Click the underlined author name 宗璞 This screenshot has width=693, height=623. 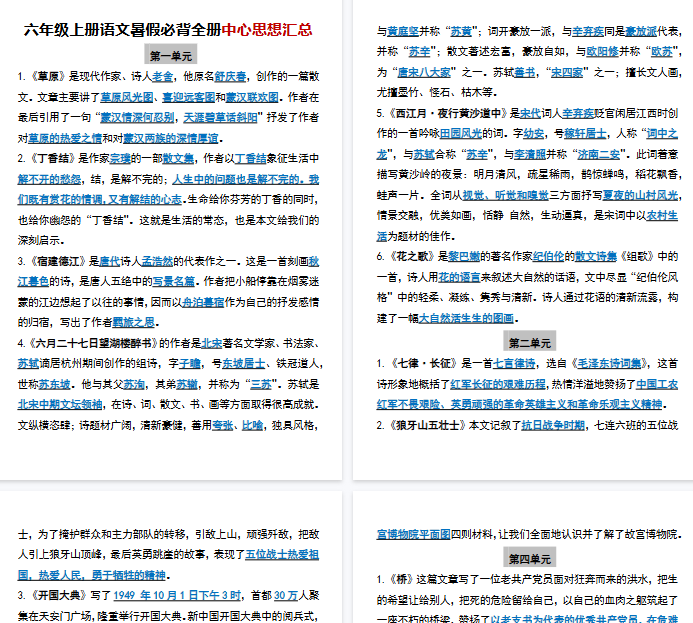[120, 159]
